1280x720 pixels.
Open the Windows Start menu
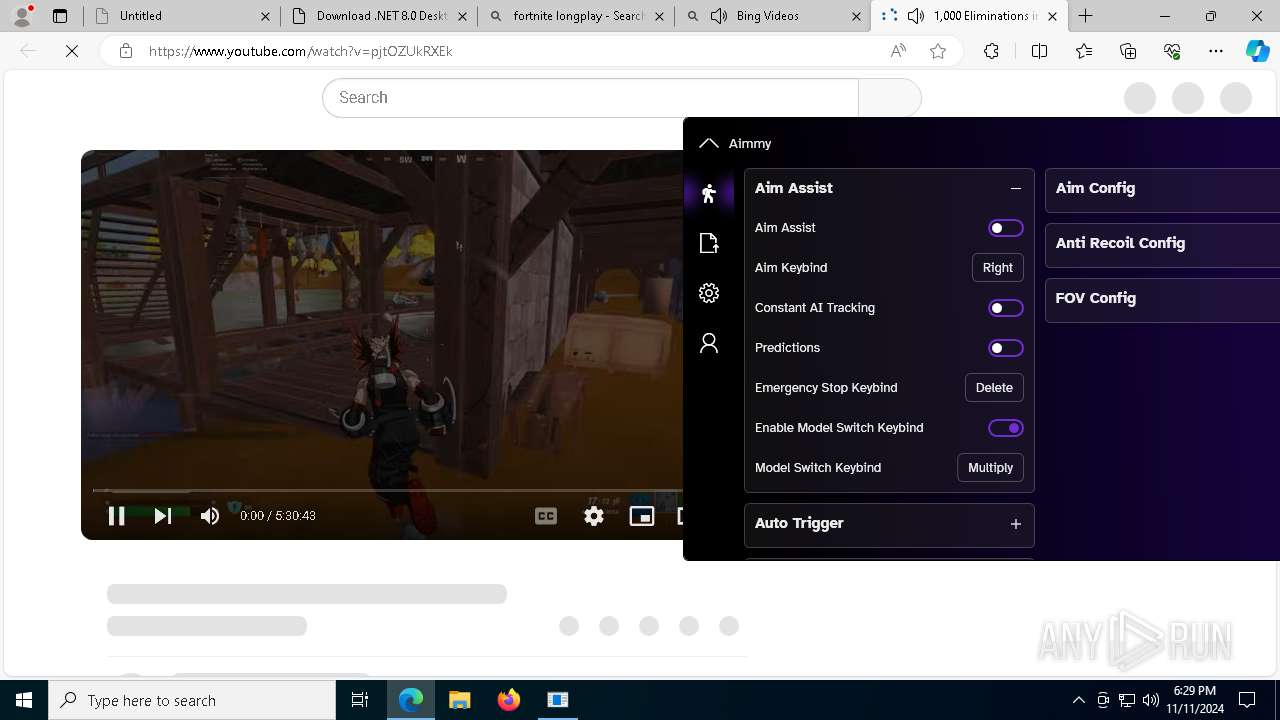24,700
